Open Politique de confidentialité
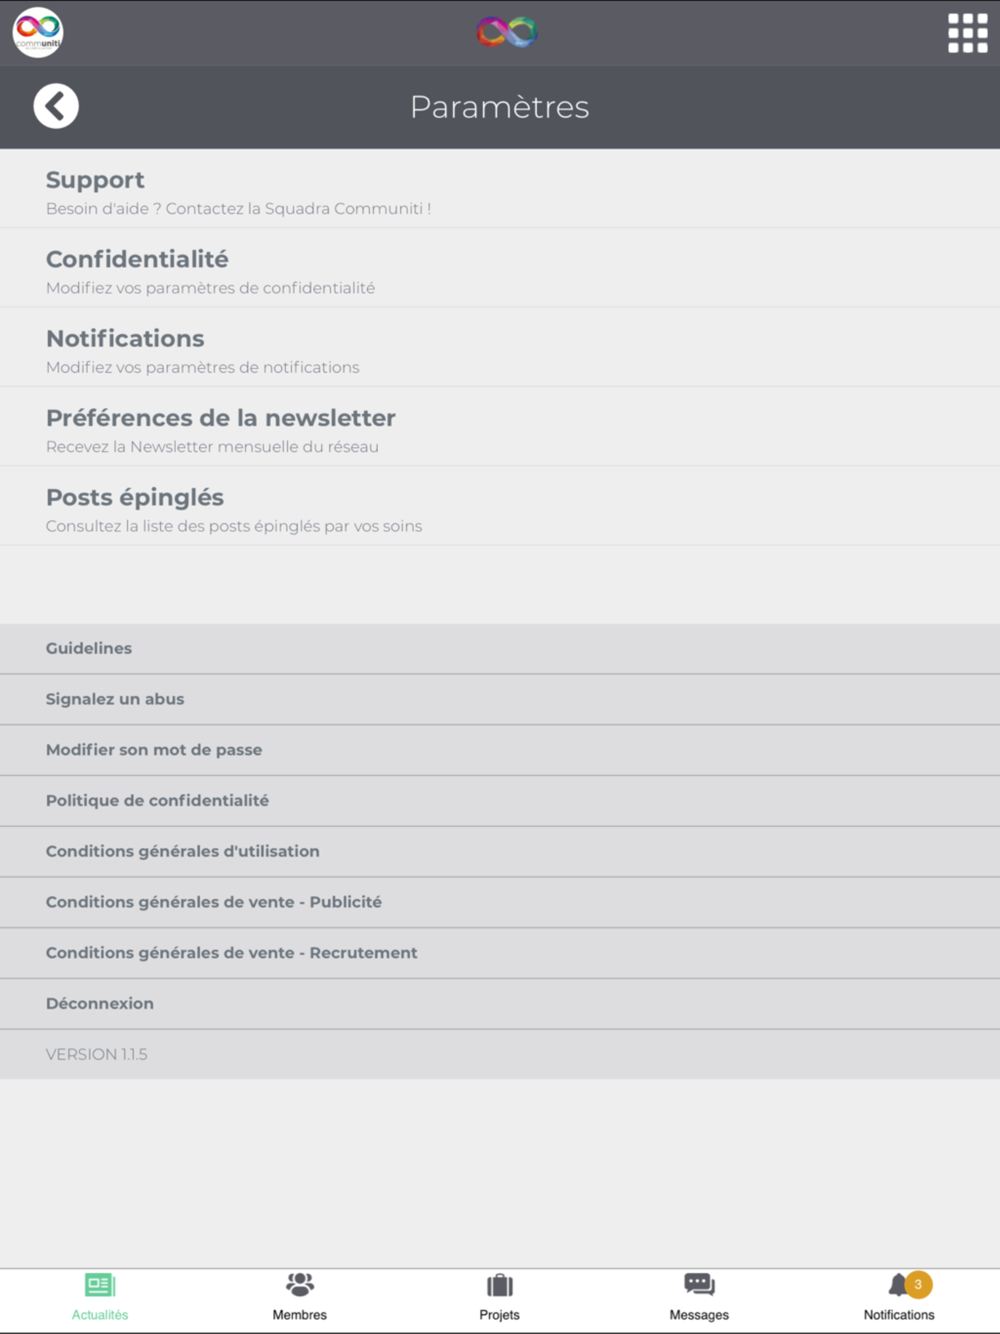 click(157, 800)
